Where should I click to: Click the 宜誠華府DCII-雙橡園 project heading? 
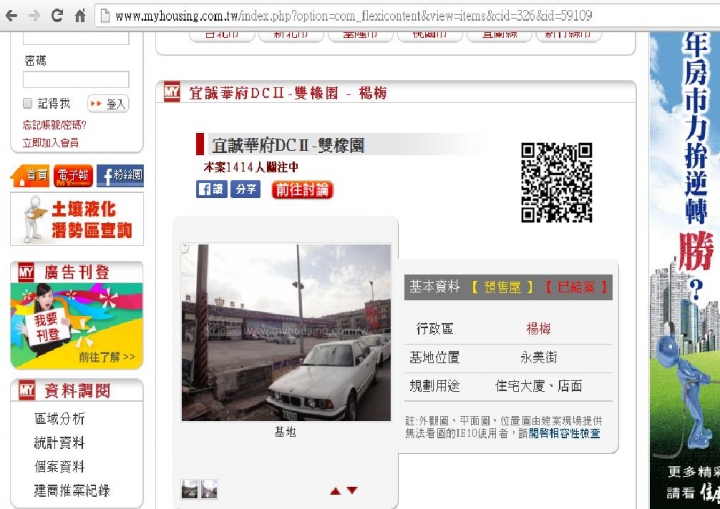coord(288,146)
